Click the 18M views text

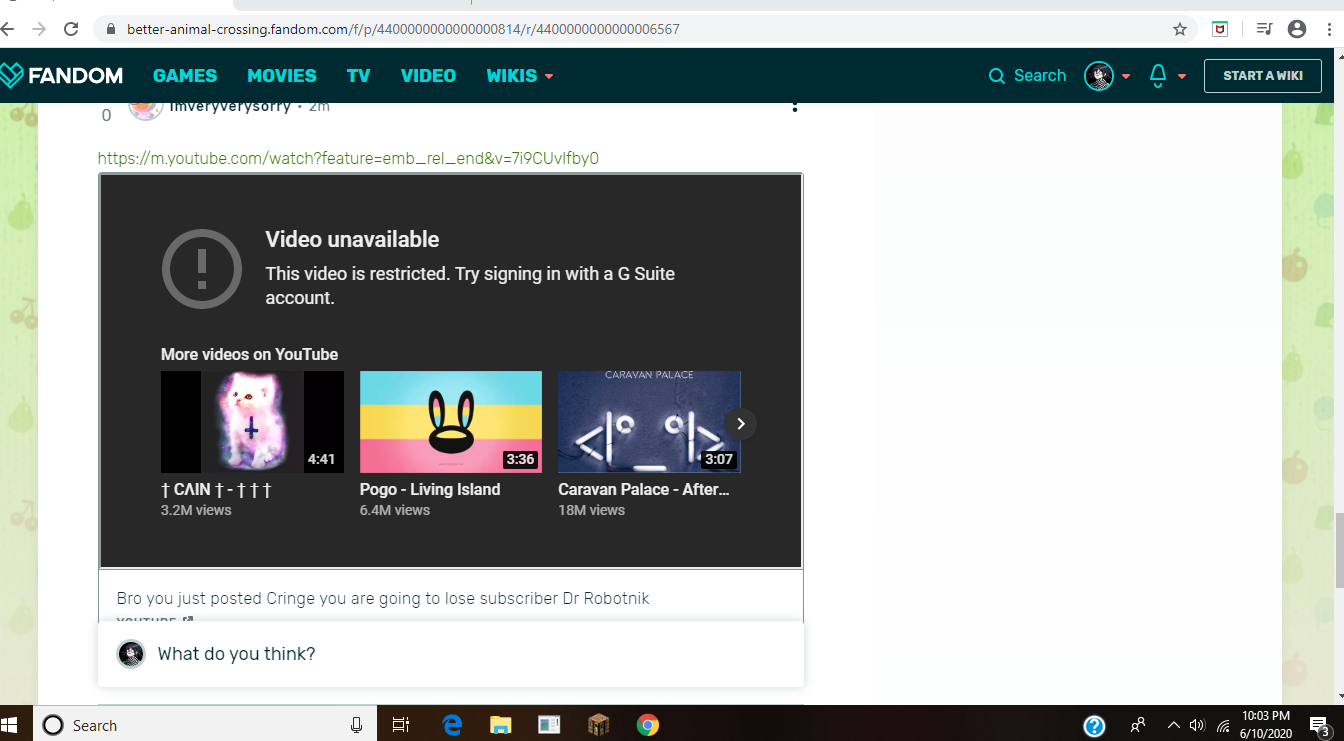pyautogui.click(x=591, y=510)
